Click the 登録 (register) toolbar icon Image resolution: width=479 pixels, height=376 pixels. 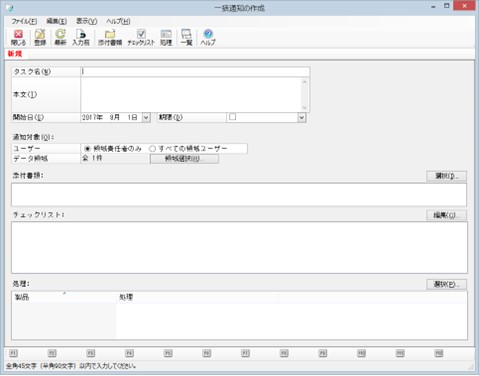click(x=40, y=37)
